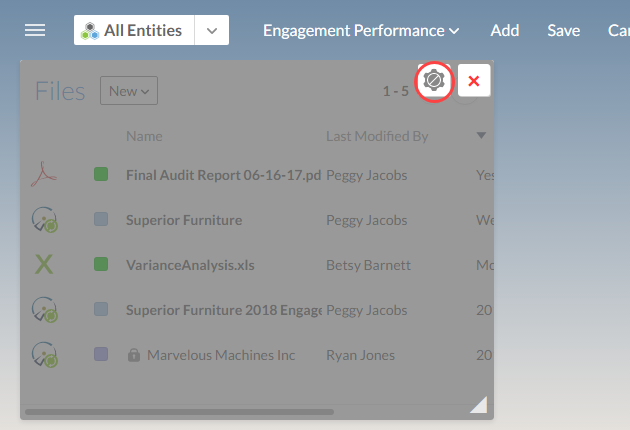Image resolution: width=630 pixels, height=430 pixels.
Task: Click the engagement icon for Superior Furniture 2018
Action: coord(44,310)
